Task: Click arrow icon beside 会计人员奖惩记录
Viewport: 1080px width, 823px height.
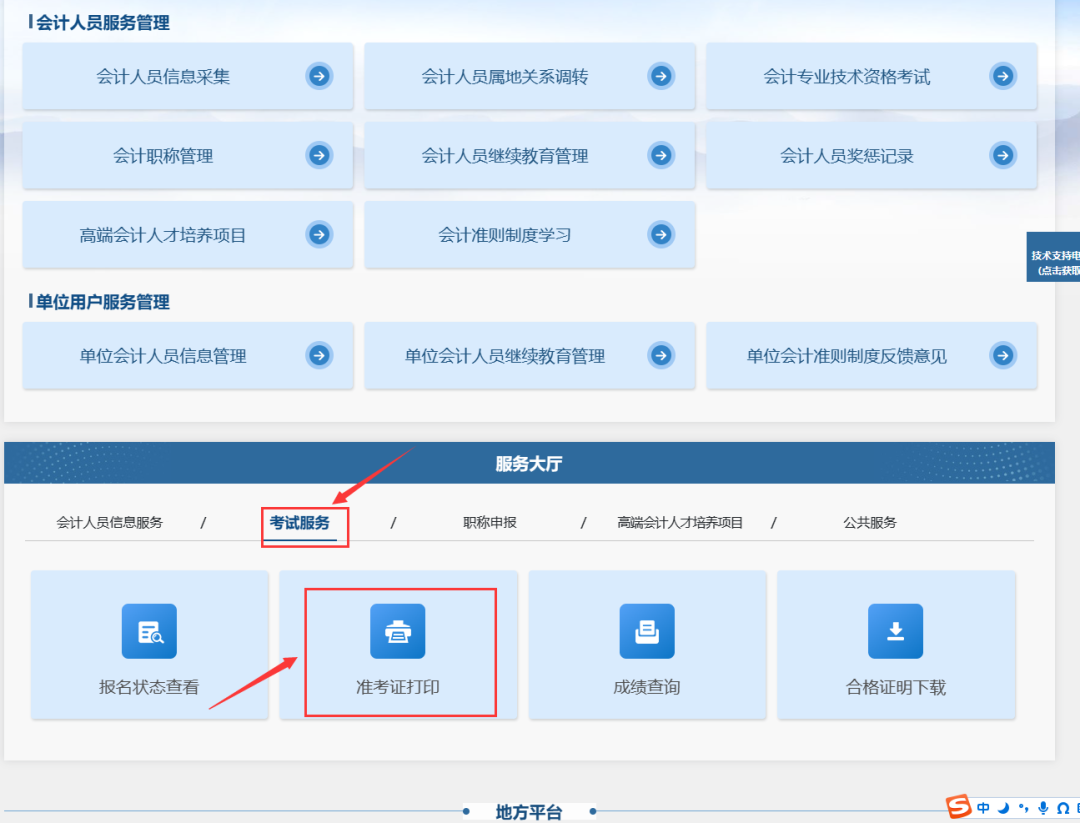Action: pos(1003,155)
